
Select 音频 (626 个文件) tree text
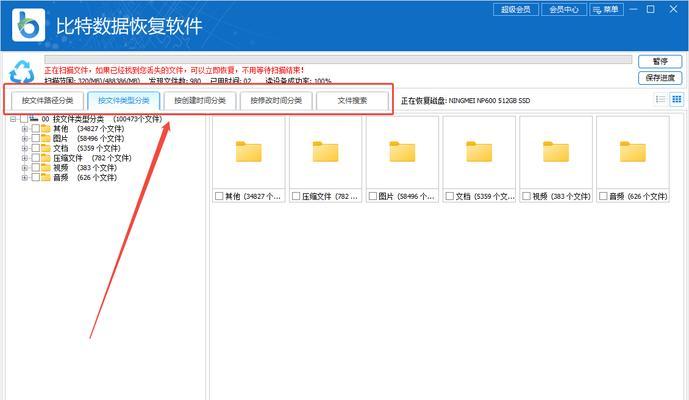click(85, 177)
